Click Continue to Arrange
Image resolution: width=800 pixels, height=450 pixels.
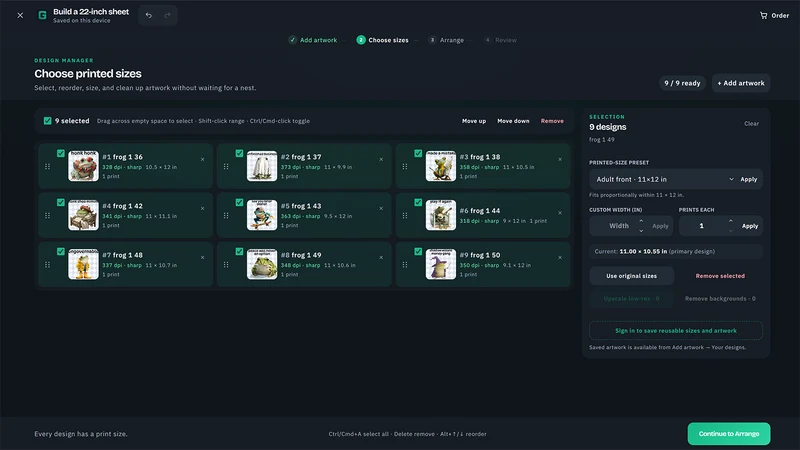click(x=729, y=434)
